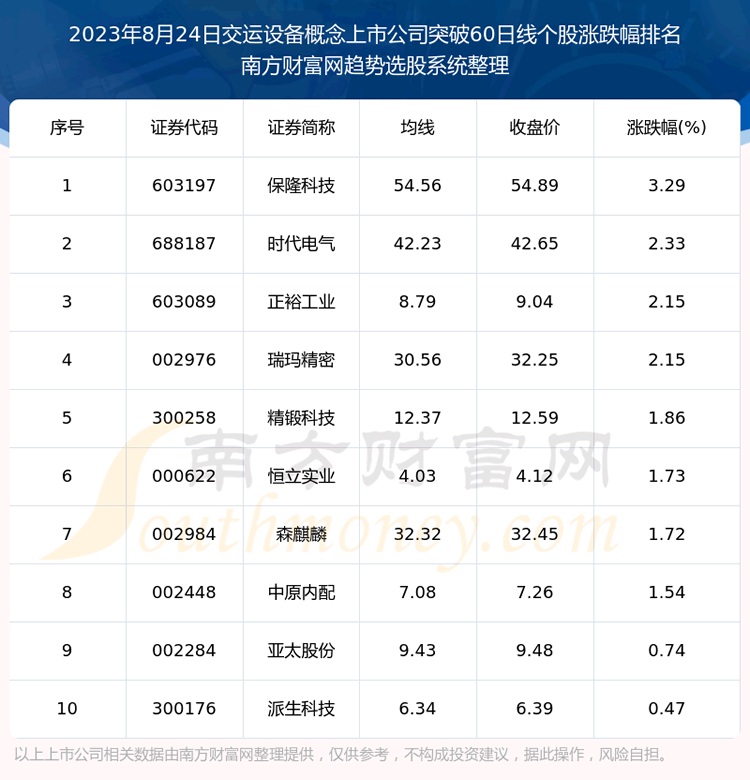The height and width of the screenshot is (780, 750).
Task: Click change percentage 0.74
Action: 666,651
